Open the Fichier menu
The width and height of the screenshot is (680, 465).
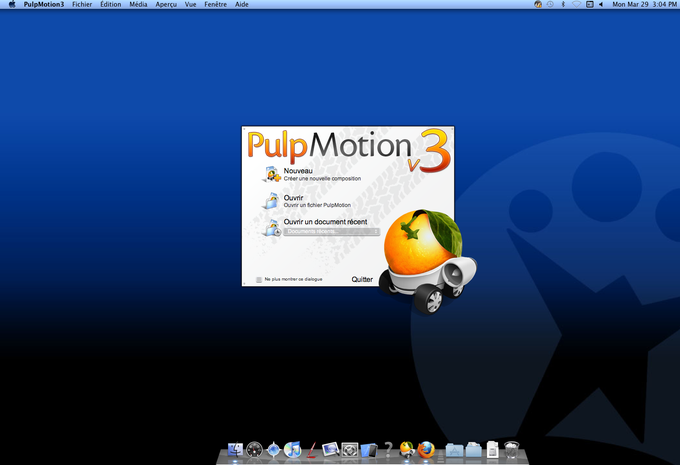(x=82, y=4)
